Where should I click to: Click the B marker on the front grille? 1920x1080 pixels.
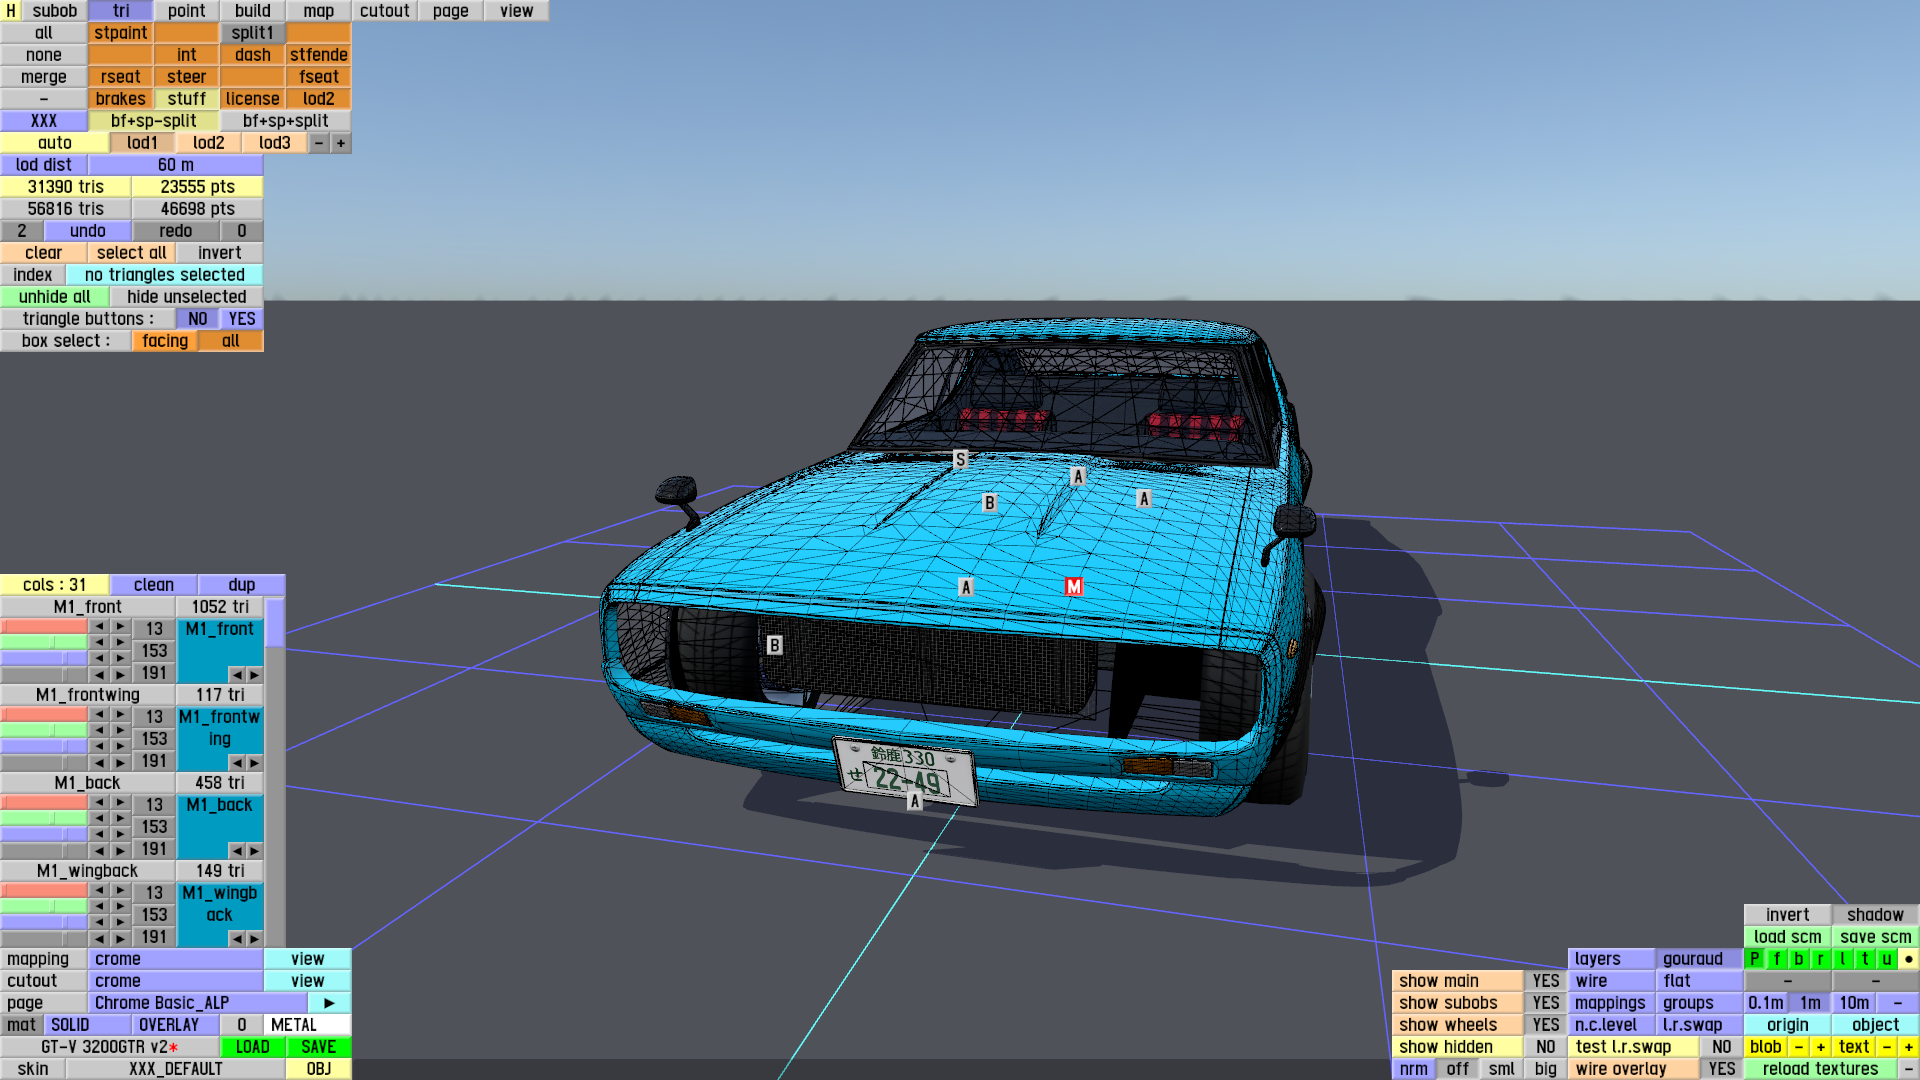click(774, 645)
